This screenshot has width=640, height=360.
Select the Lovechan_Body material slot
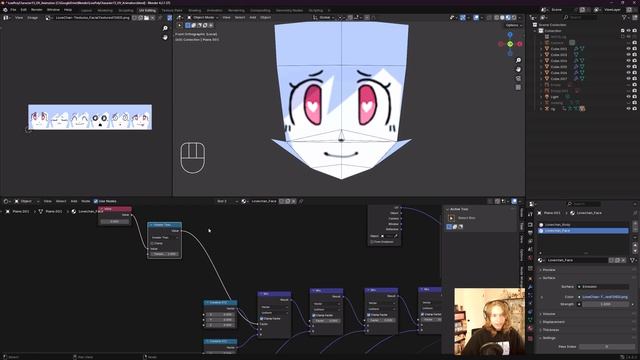pos(583,225)
